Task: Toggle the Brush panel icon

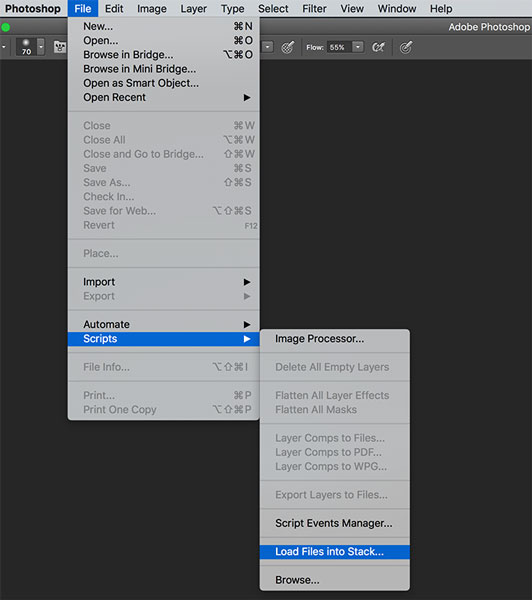Action: 60,47
